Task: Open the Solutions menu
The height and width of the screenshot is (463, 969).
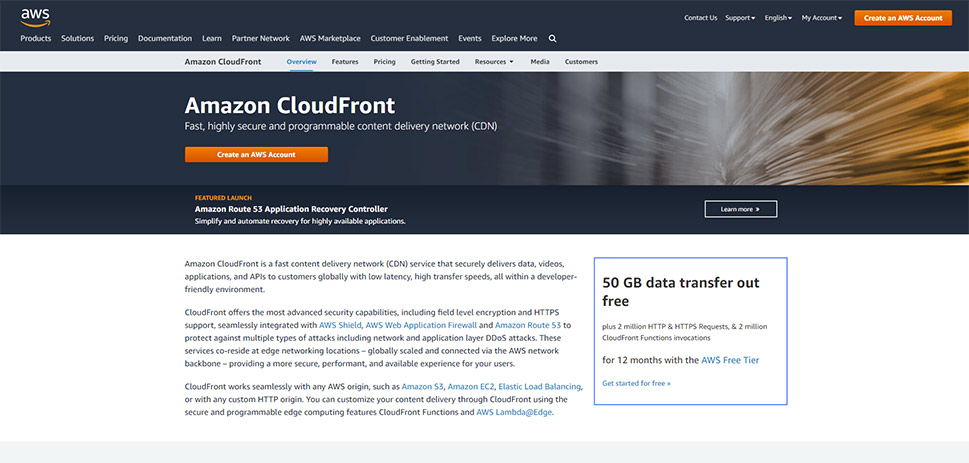Action: click(77, 38)
